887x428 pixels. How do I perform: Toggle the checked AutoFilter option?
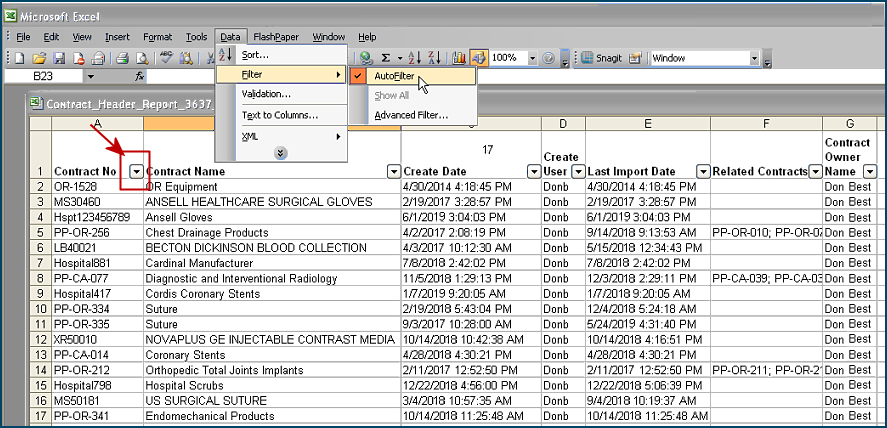tap(397, 76)
